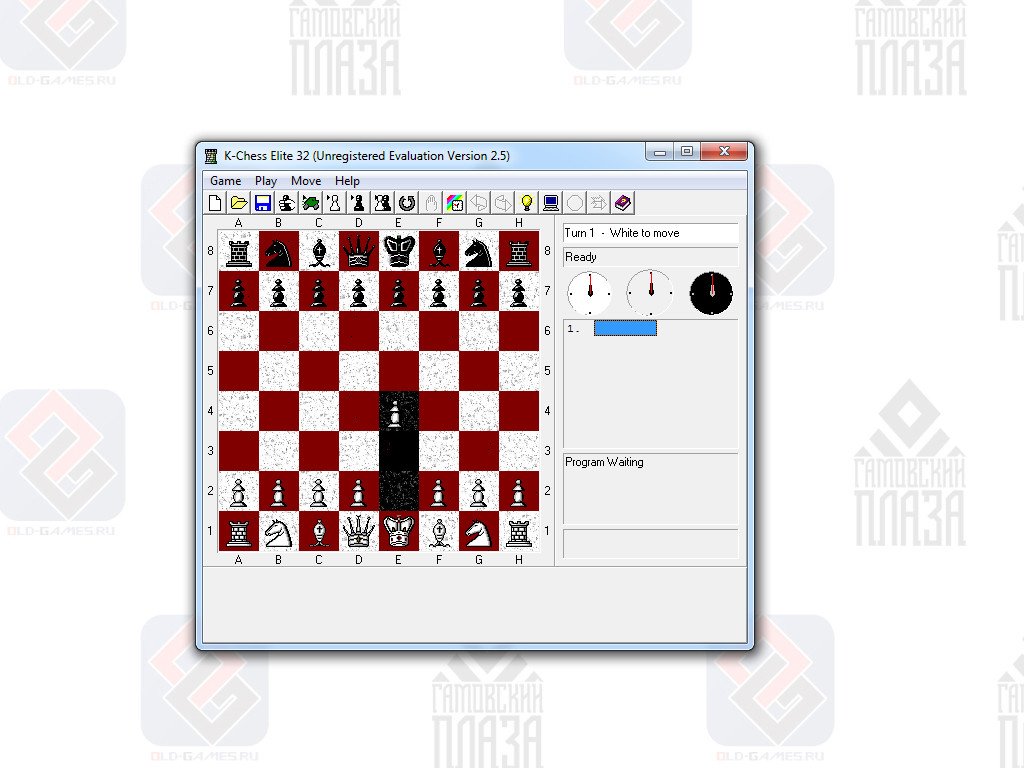Screen dimensions: 1024x768
Task: Select the black pawn on E7
Action: pyautogui.click(x=398, y=291)
